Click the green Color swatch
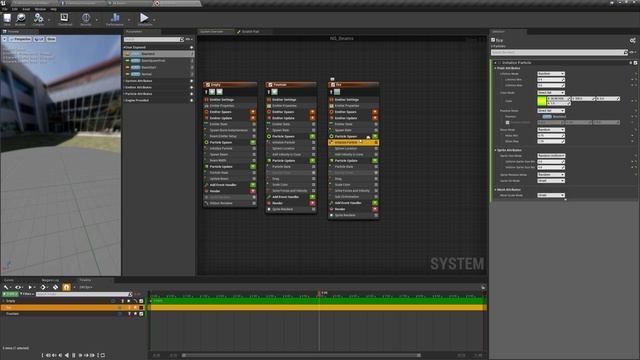 [x=542, y=101]
